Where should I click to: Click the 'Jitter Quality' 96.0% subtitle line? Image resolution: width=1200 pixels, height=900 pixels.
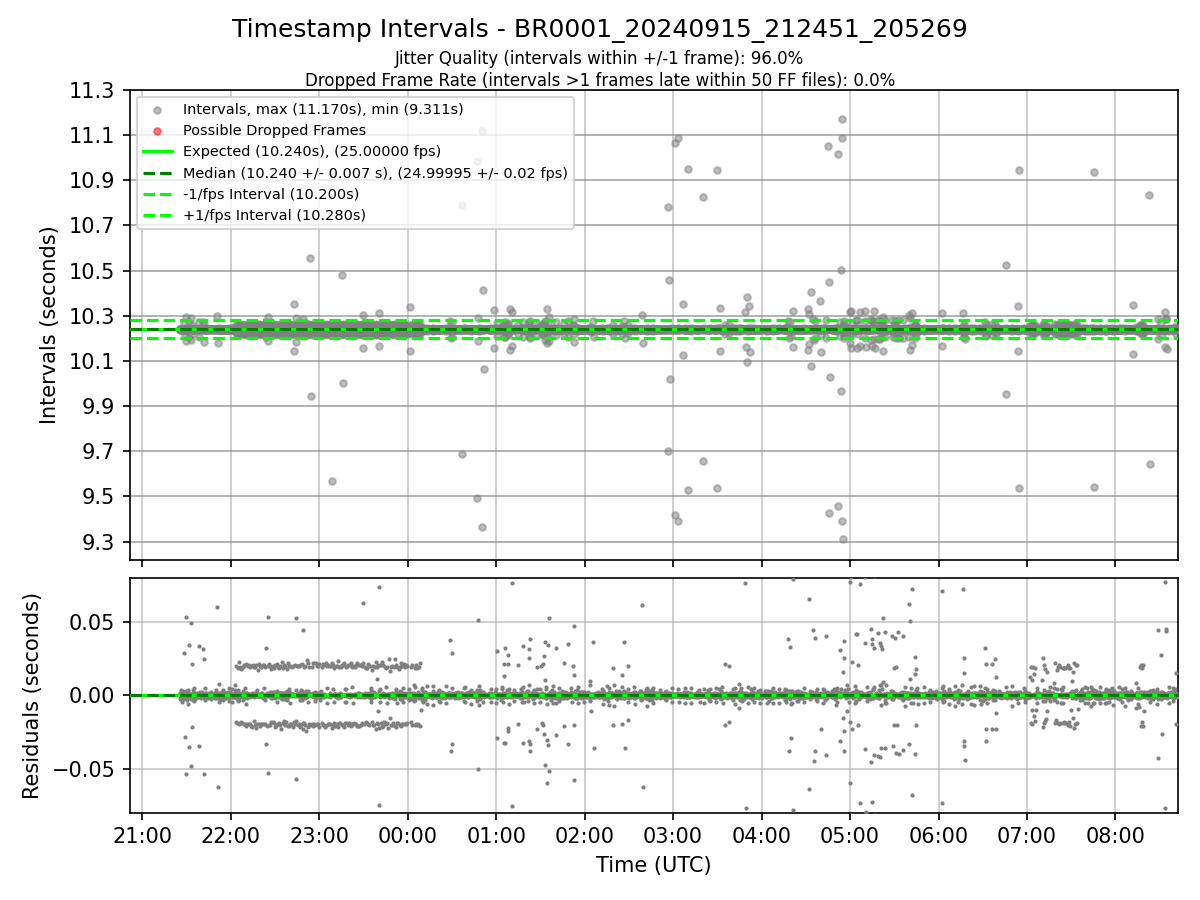599,58
